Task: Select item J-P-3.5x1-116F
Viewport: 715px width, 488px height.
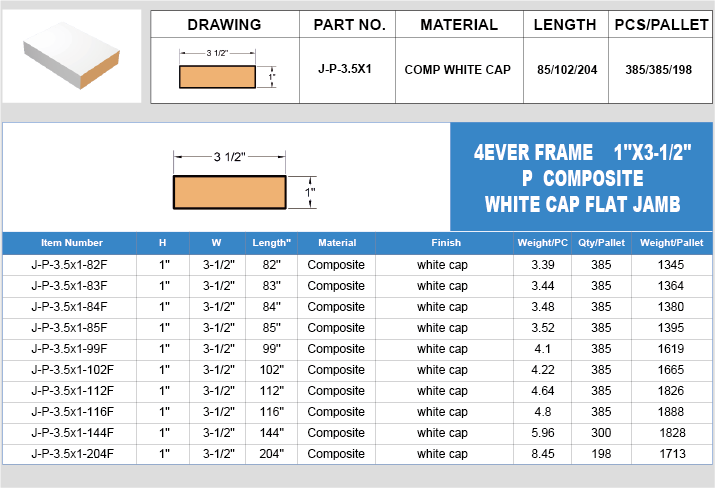Action: pyautogui.click(x=73, y=411)
